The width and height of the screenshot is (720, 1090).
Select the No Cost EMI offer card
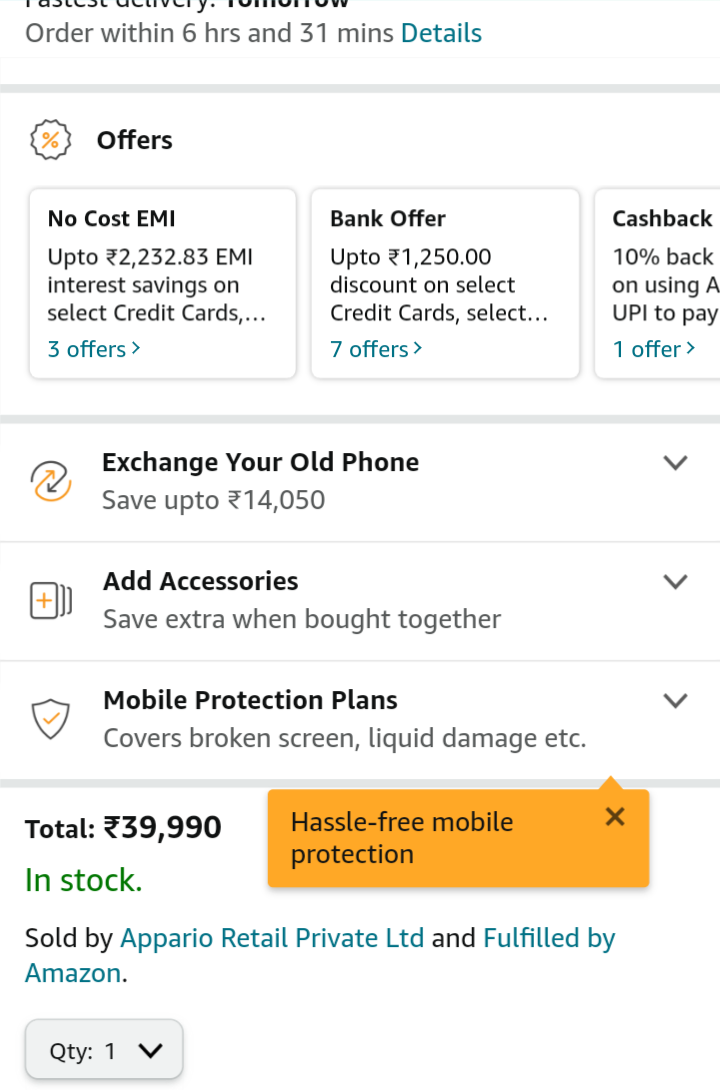tap(163, 270)
